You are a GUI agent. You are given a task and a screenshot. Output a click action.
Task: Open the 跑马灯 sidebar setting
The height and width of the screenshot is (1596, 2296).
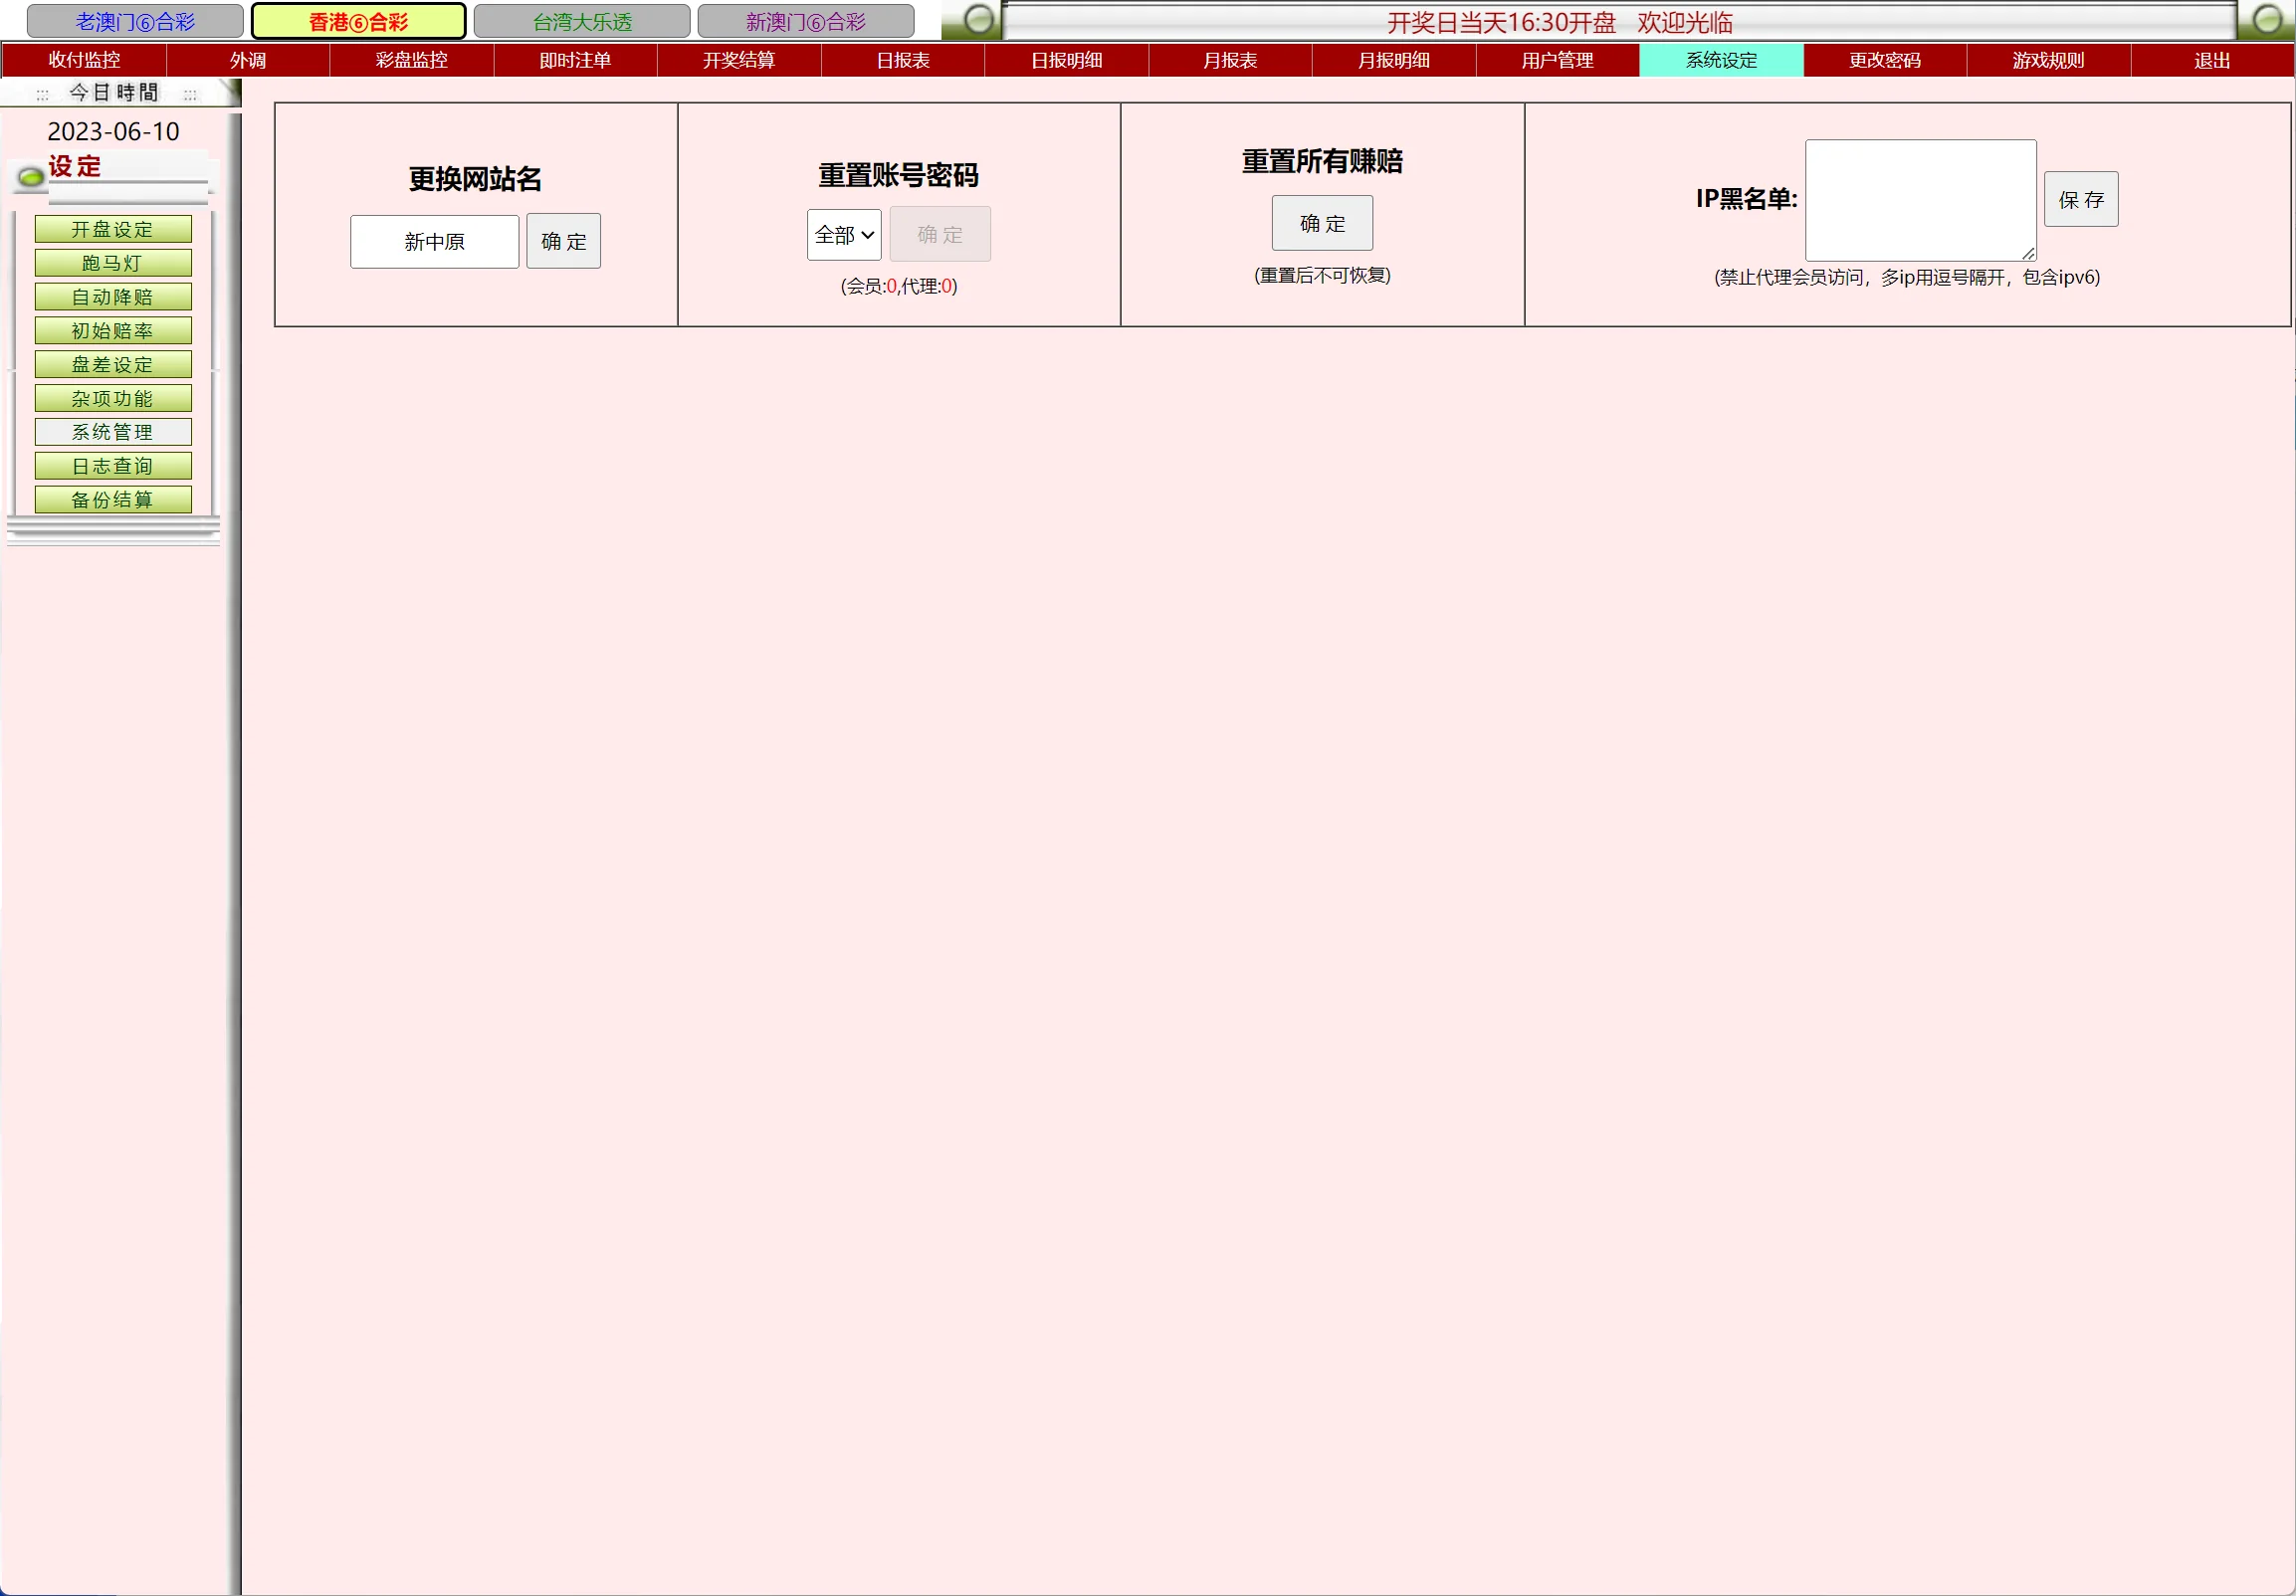[x=113, y=263]
